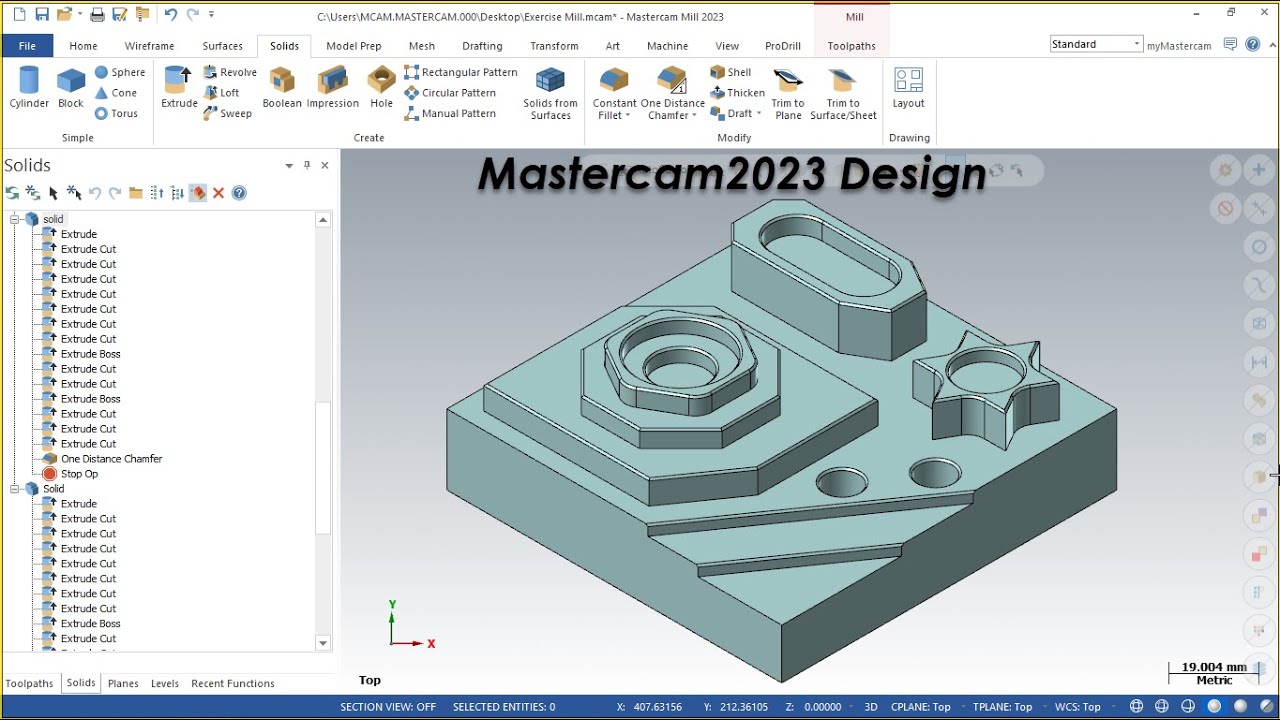The height and width of the screenshot is (720, 1280).
Task: Open the File menu
Action: 27,46
